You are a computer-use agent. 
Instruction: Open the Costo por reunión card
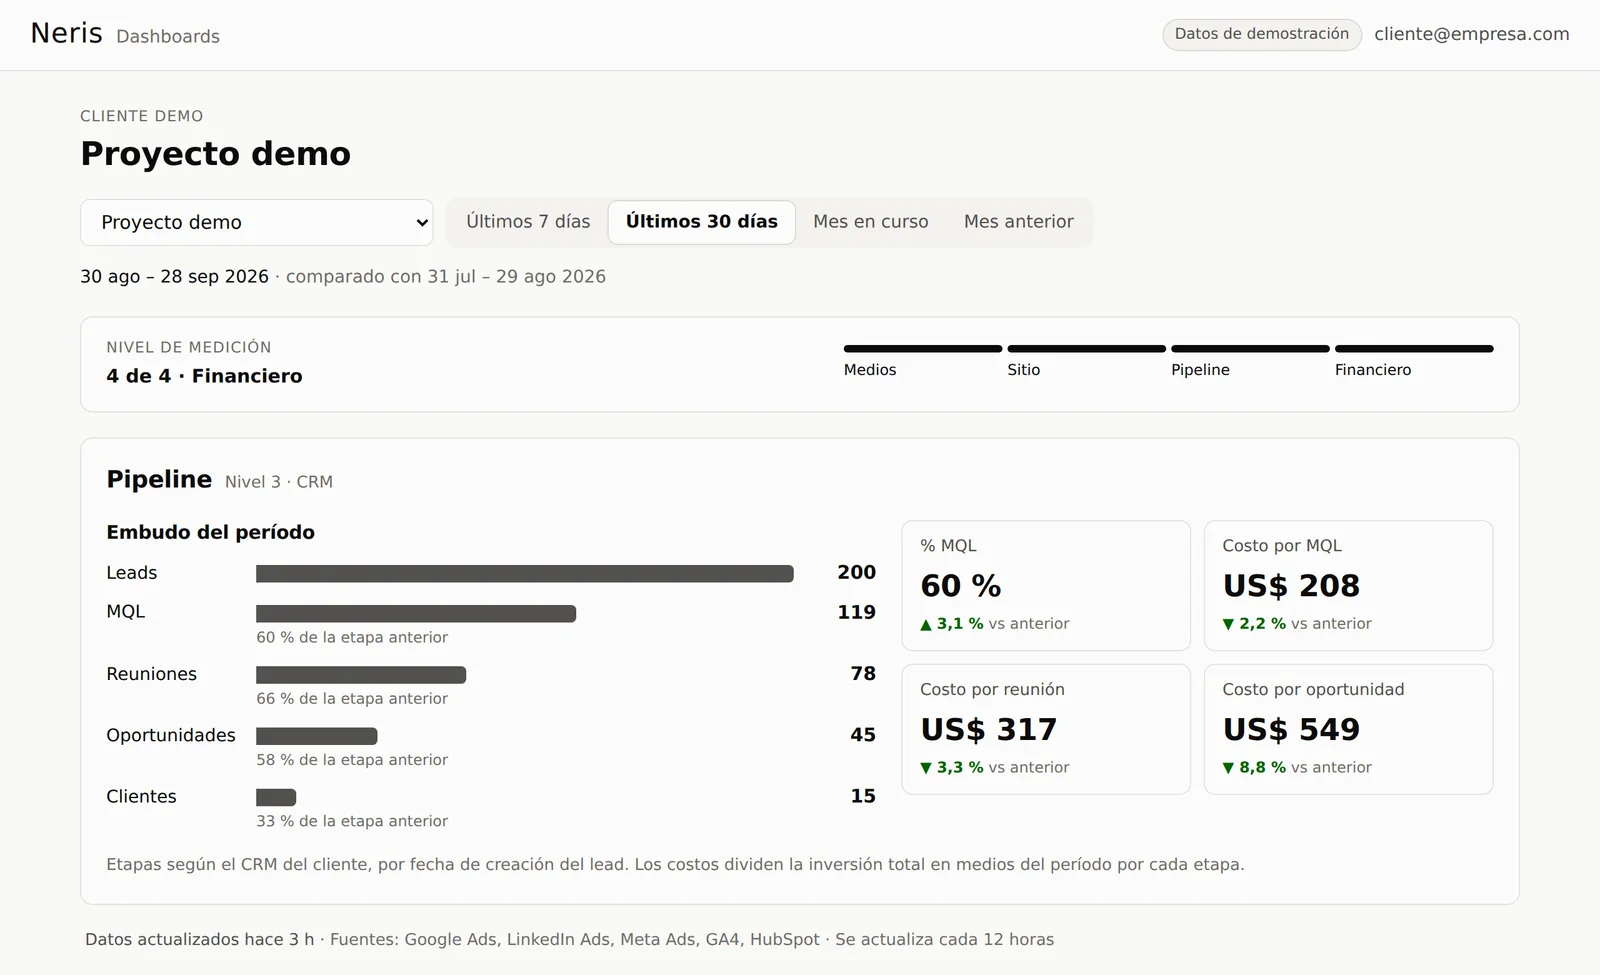point(1046,729)
